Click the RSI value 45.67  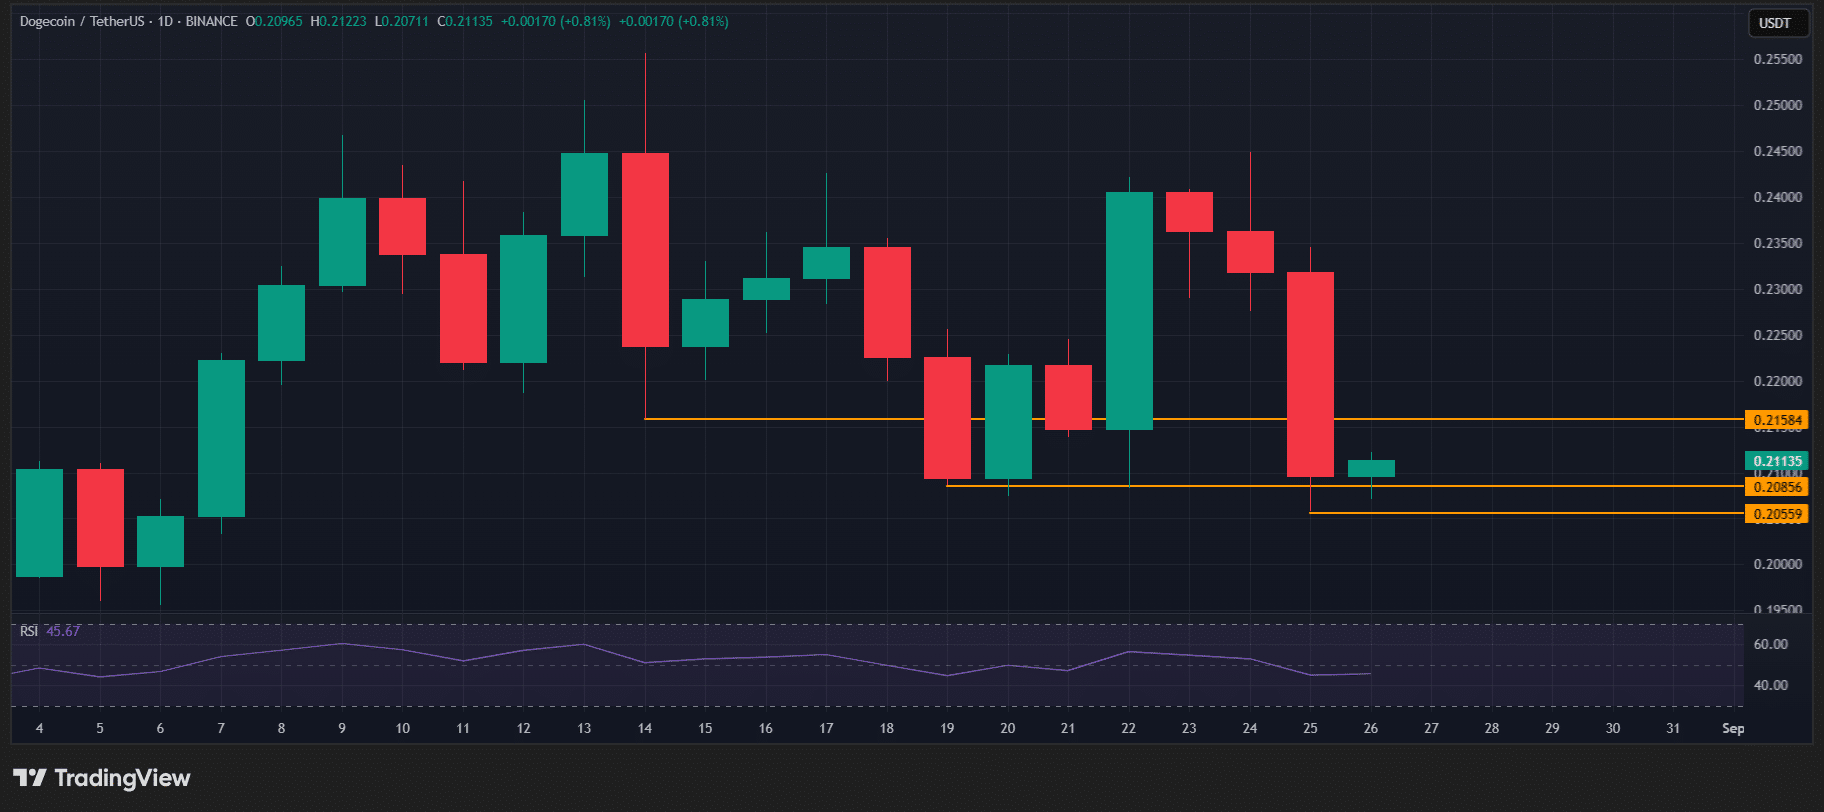63,631
